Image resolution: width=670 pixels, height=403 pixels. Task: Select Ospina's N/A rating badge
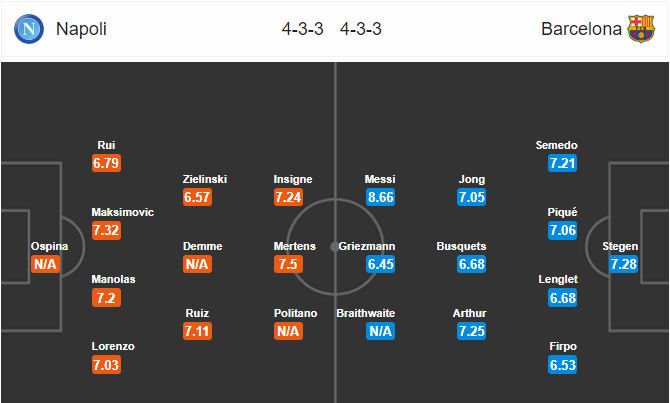(45, 264)
